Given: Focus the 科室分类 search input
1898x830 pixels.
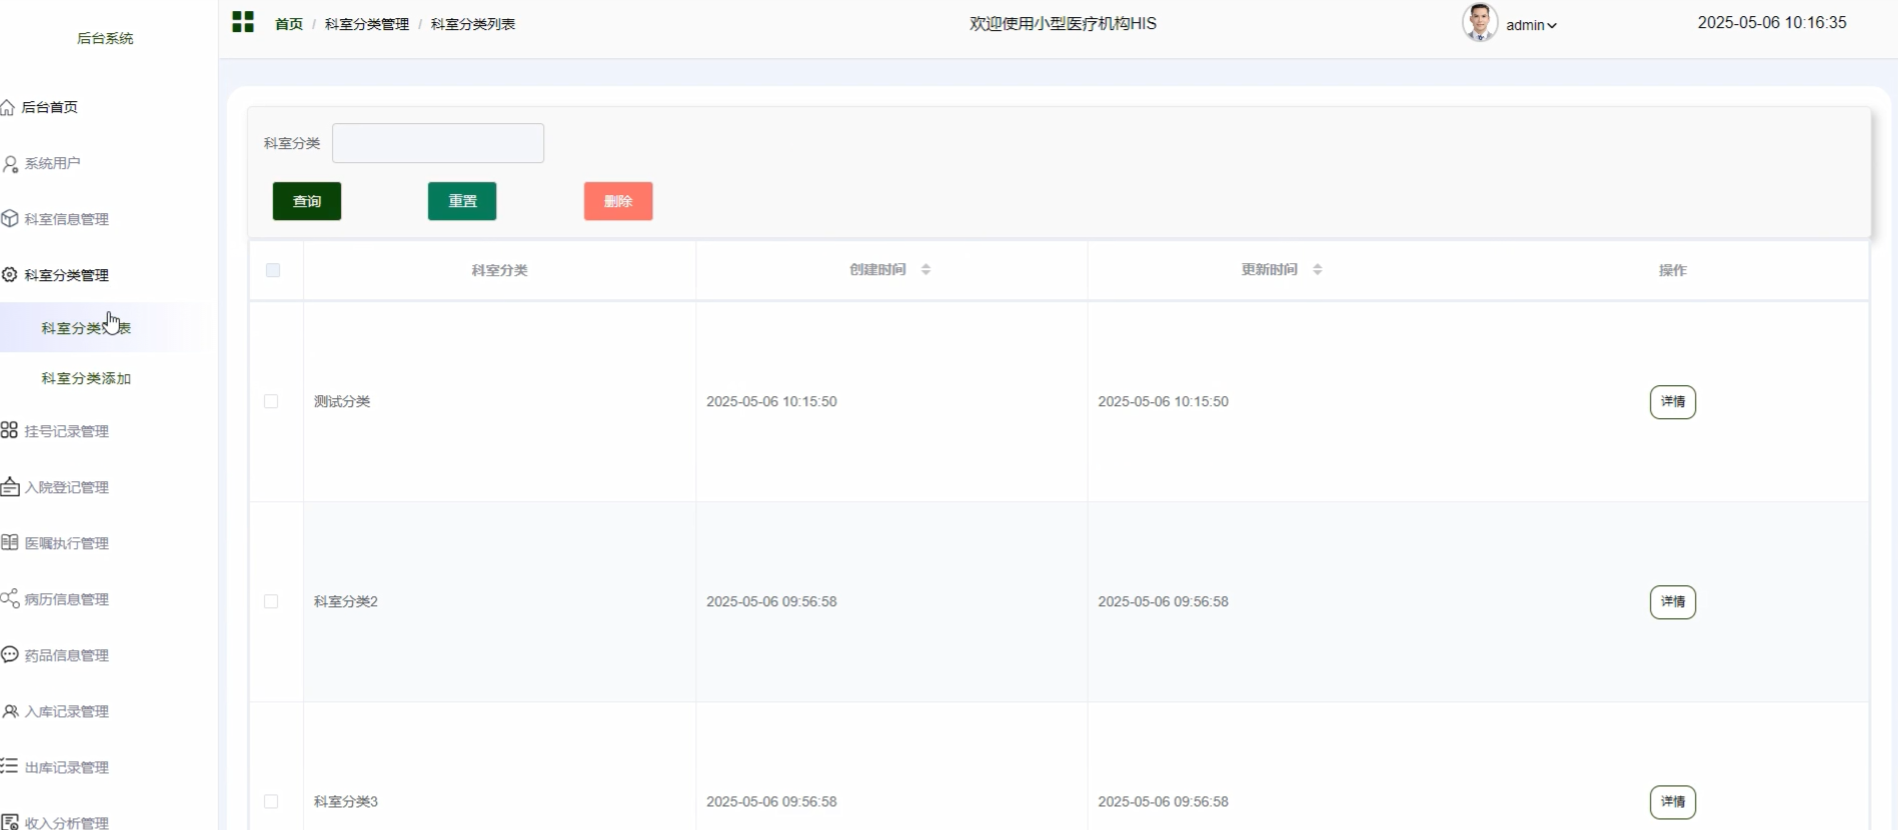Looking at the screenshot, I should click(438, 143).
